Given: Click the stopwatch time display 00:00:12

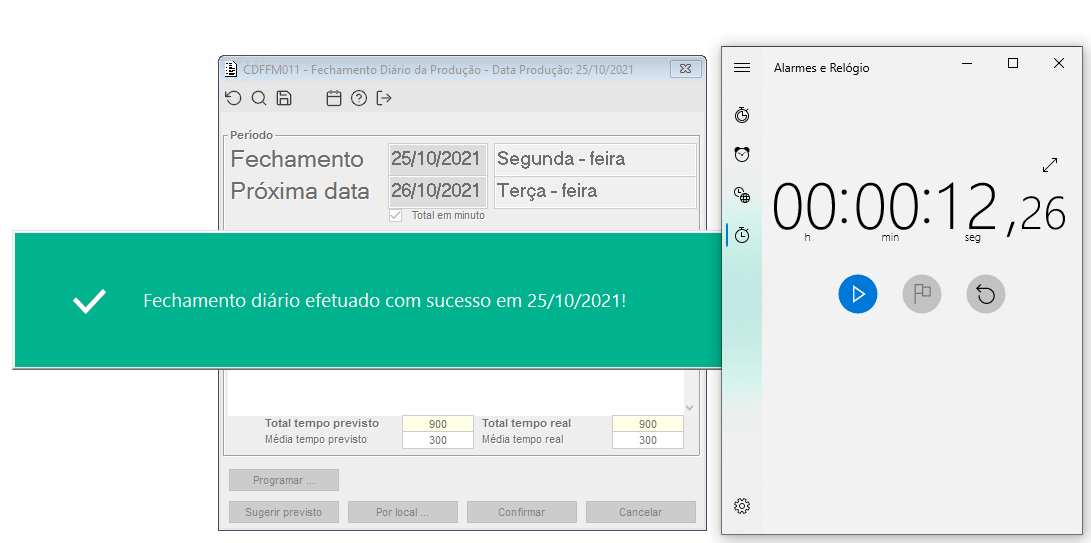Looking at the screenshot, I should 919,207.
